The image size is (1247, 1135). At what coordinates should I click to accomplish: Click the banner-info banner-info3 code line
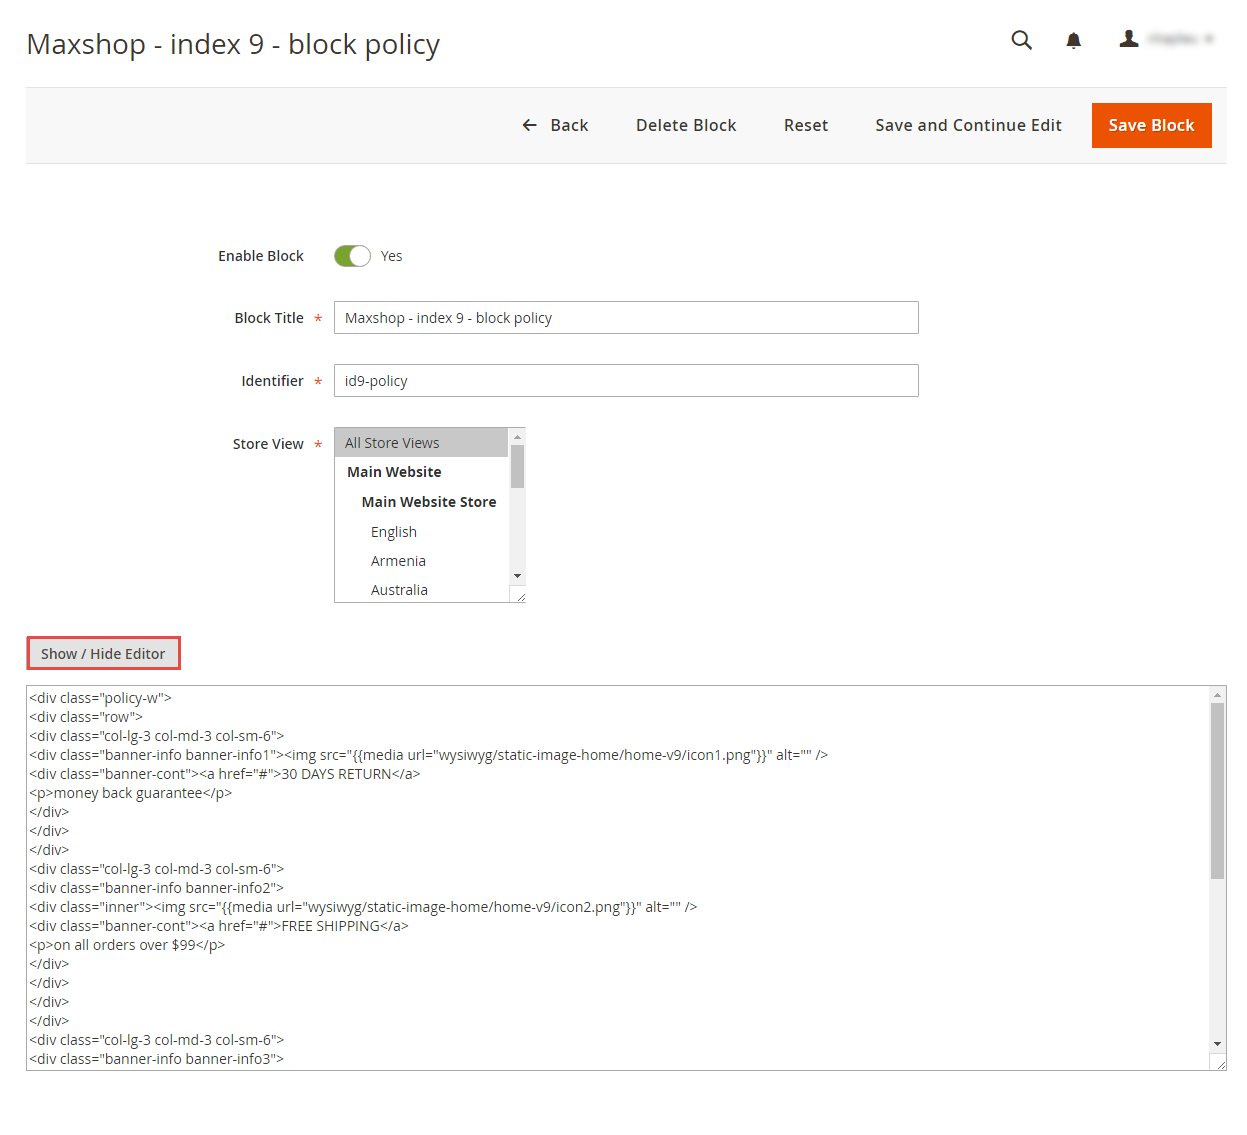point(157,1059)
